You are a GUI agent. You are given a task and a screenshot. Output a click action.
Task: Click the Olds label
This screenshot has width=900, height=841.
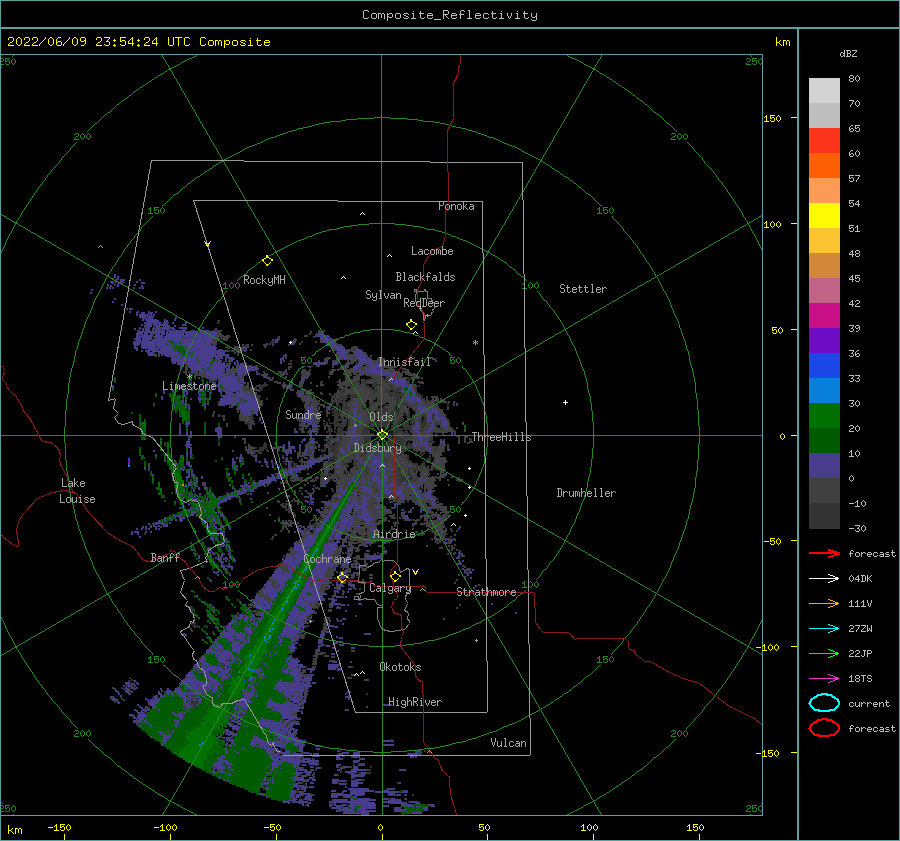[x=381, y=417]
